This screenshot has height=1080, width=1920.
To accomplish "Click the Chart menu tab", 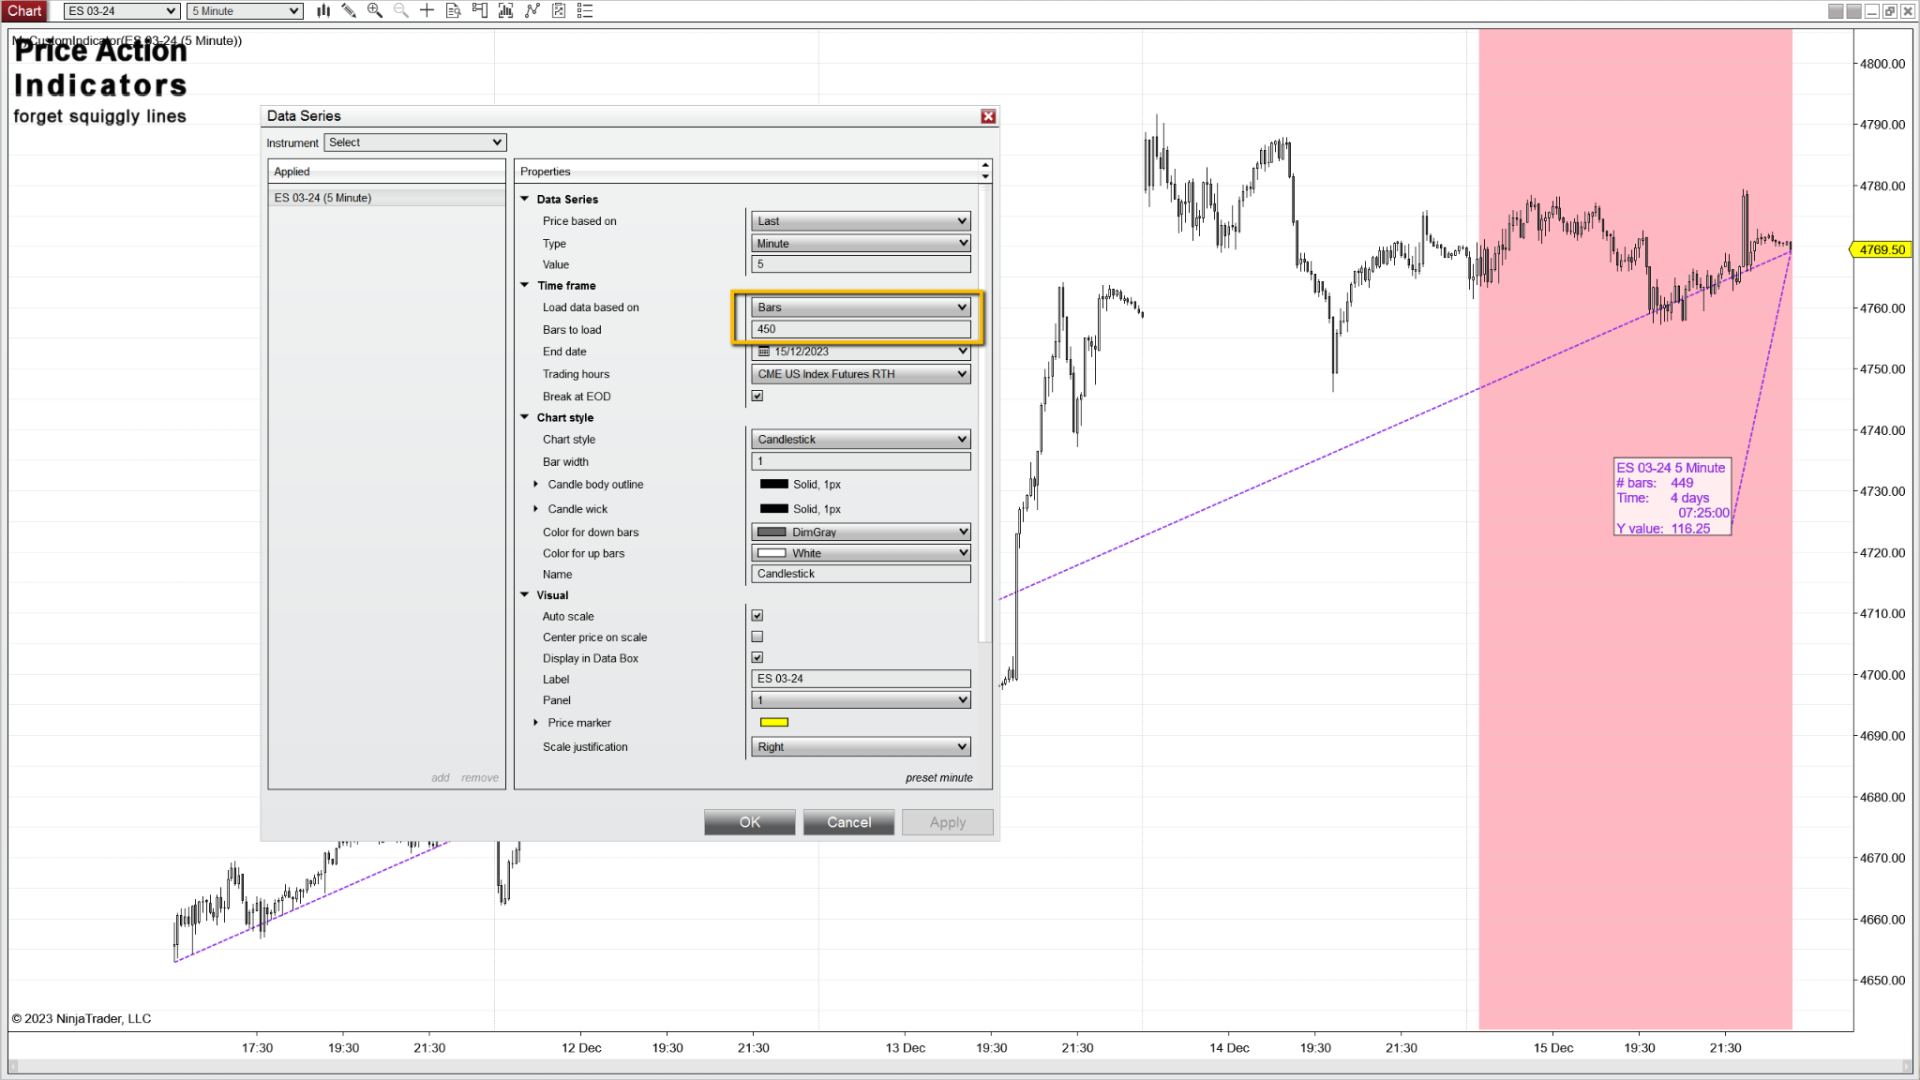I will pos(24,11).
